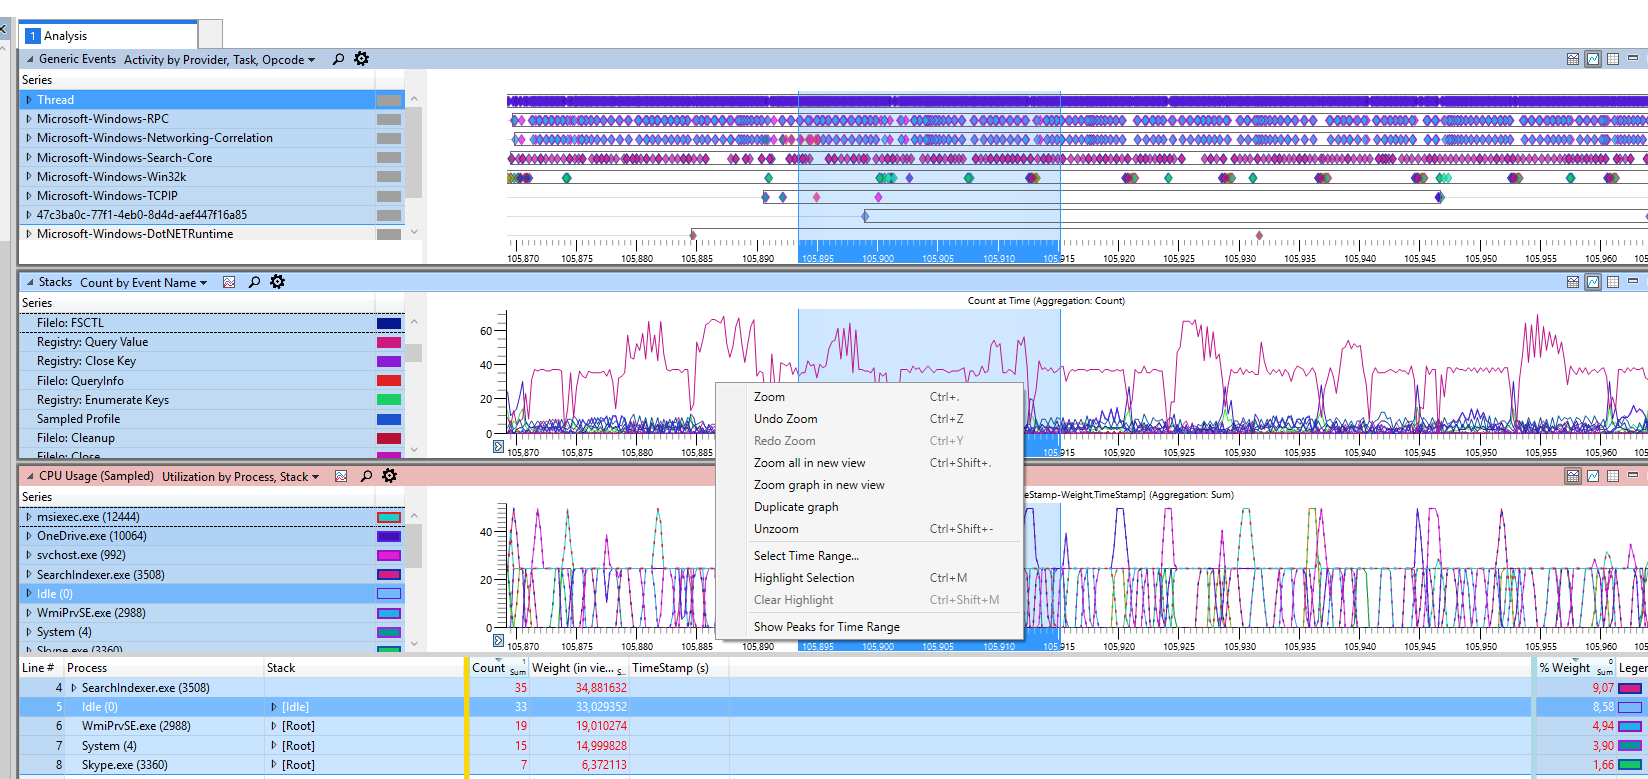The width and height of the screenshot is (1648, 779).
Task: Sort by Line # column header
Action: [41, 668]
